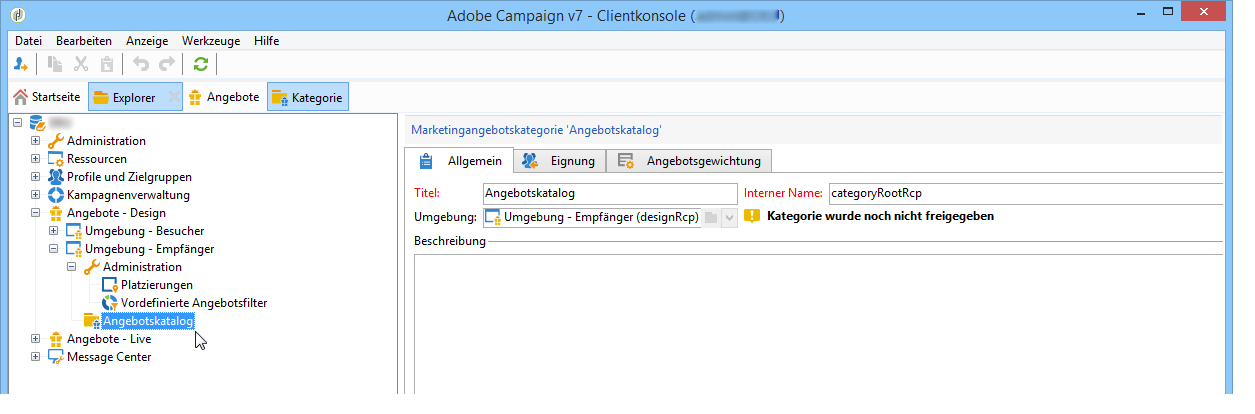Open the Anzeige menu
Viewport: 1255px width, 414px height.
pos(147,41)
